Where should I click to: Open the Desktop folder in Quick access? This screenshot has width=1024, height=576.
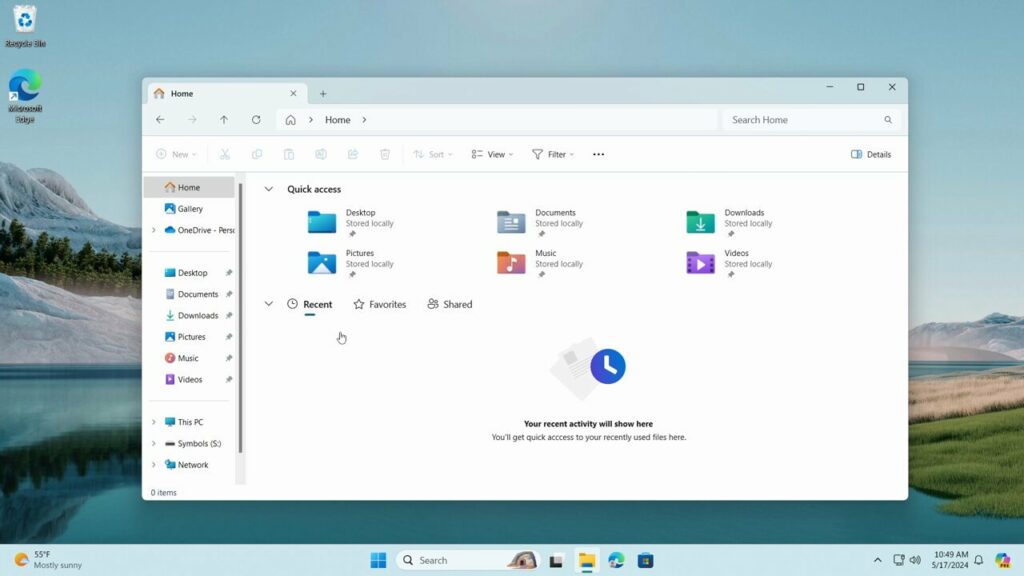353,222
